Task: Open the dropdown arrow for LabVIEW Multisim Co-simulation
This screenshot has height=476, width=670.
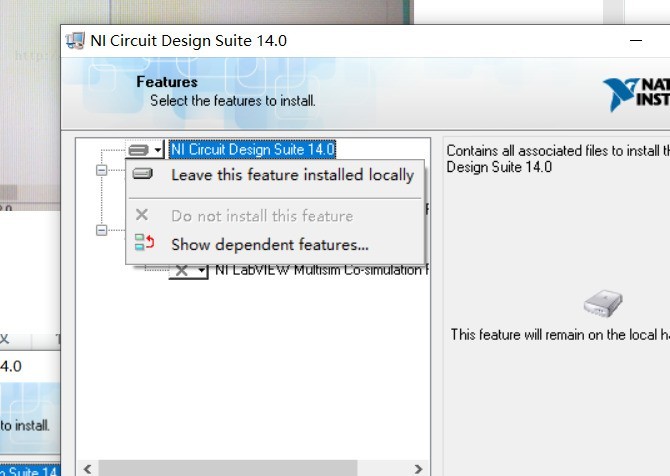Action: click(201, 271)
